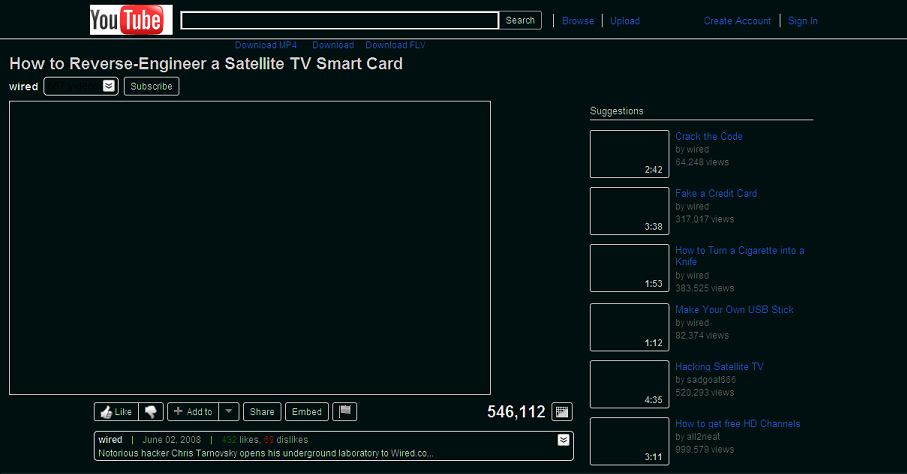Click the 520,293 views text
Image resolution: width=907 pixels, height=474 pixels.
[x=705, y=392]
